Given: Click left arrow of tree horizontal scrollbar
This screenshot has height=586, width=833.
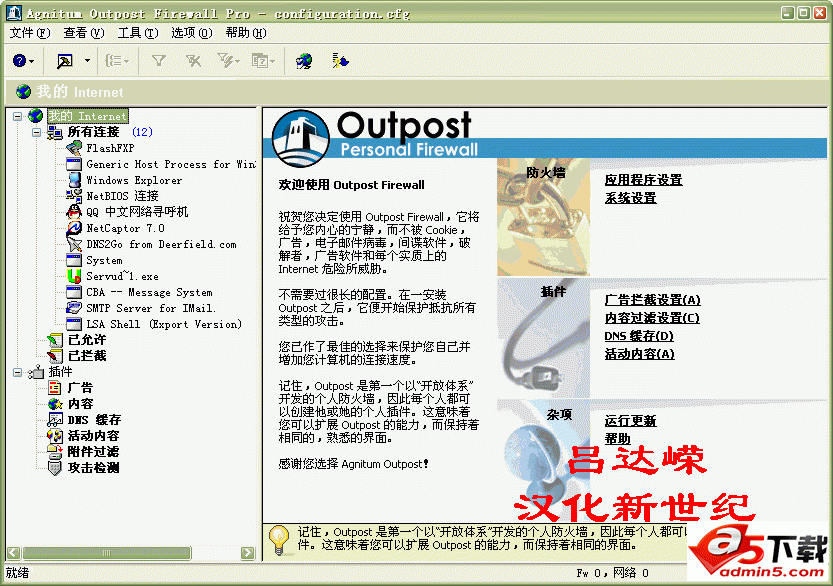Looking at the screenshot, I should coord(14,553).
